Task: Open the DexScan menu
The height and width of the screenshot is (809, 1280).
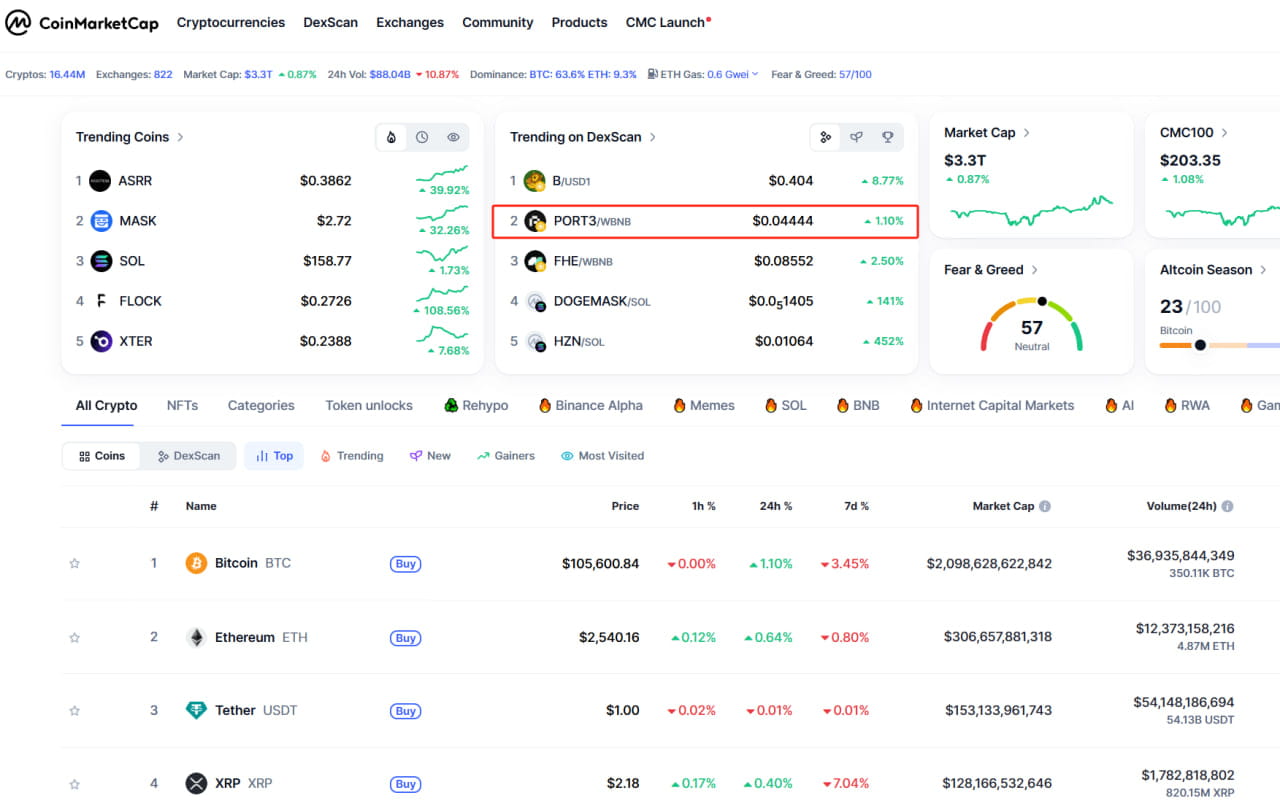Action: pyautogui.click(x=330, y=22)
